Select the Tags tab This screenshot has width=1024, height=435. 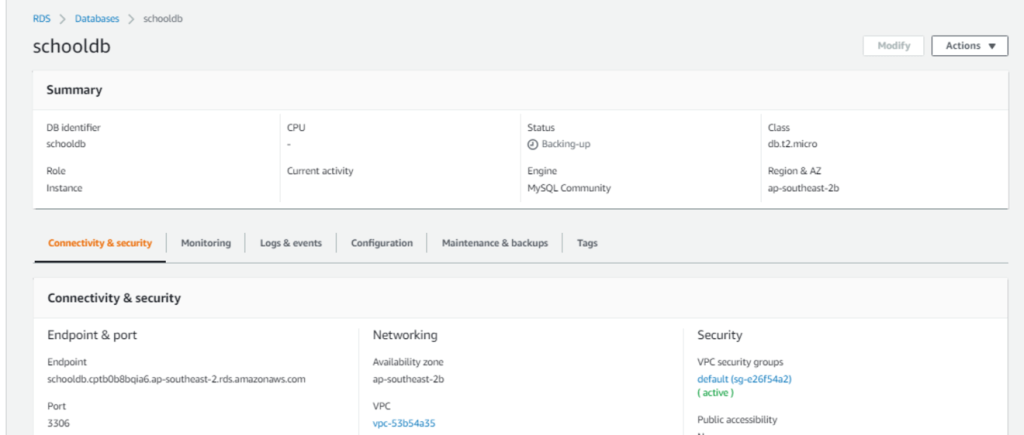588,243
